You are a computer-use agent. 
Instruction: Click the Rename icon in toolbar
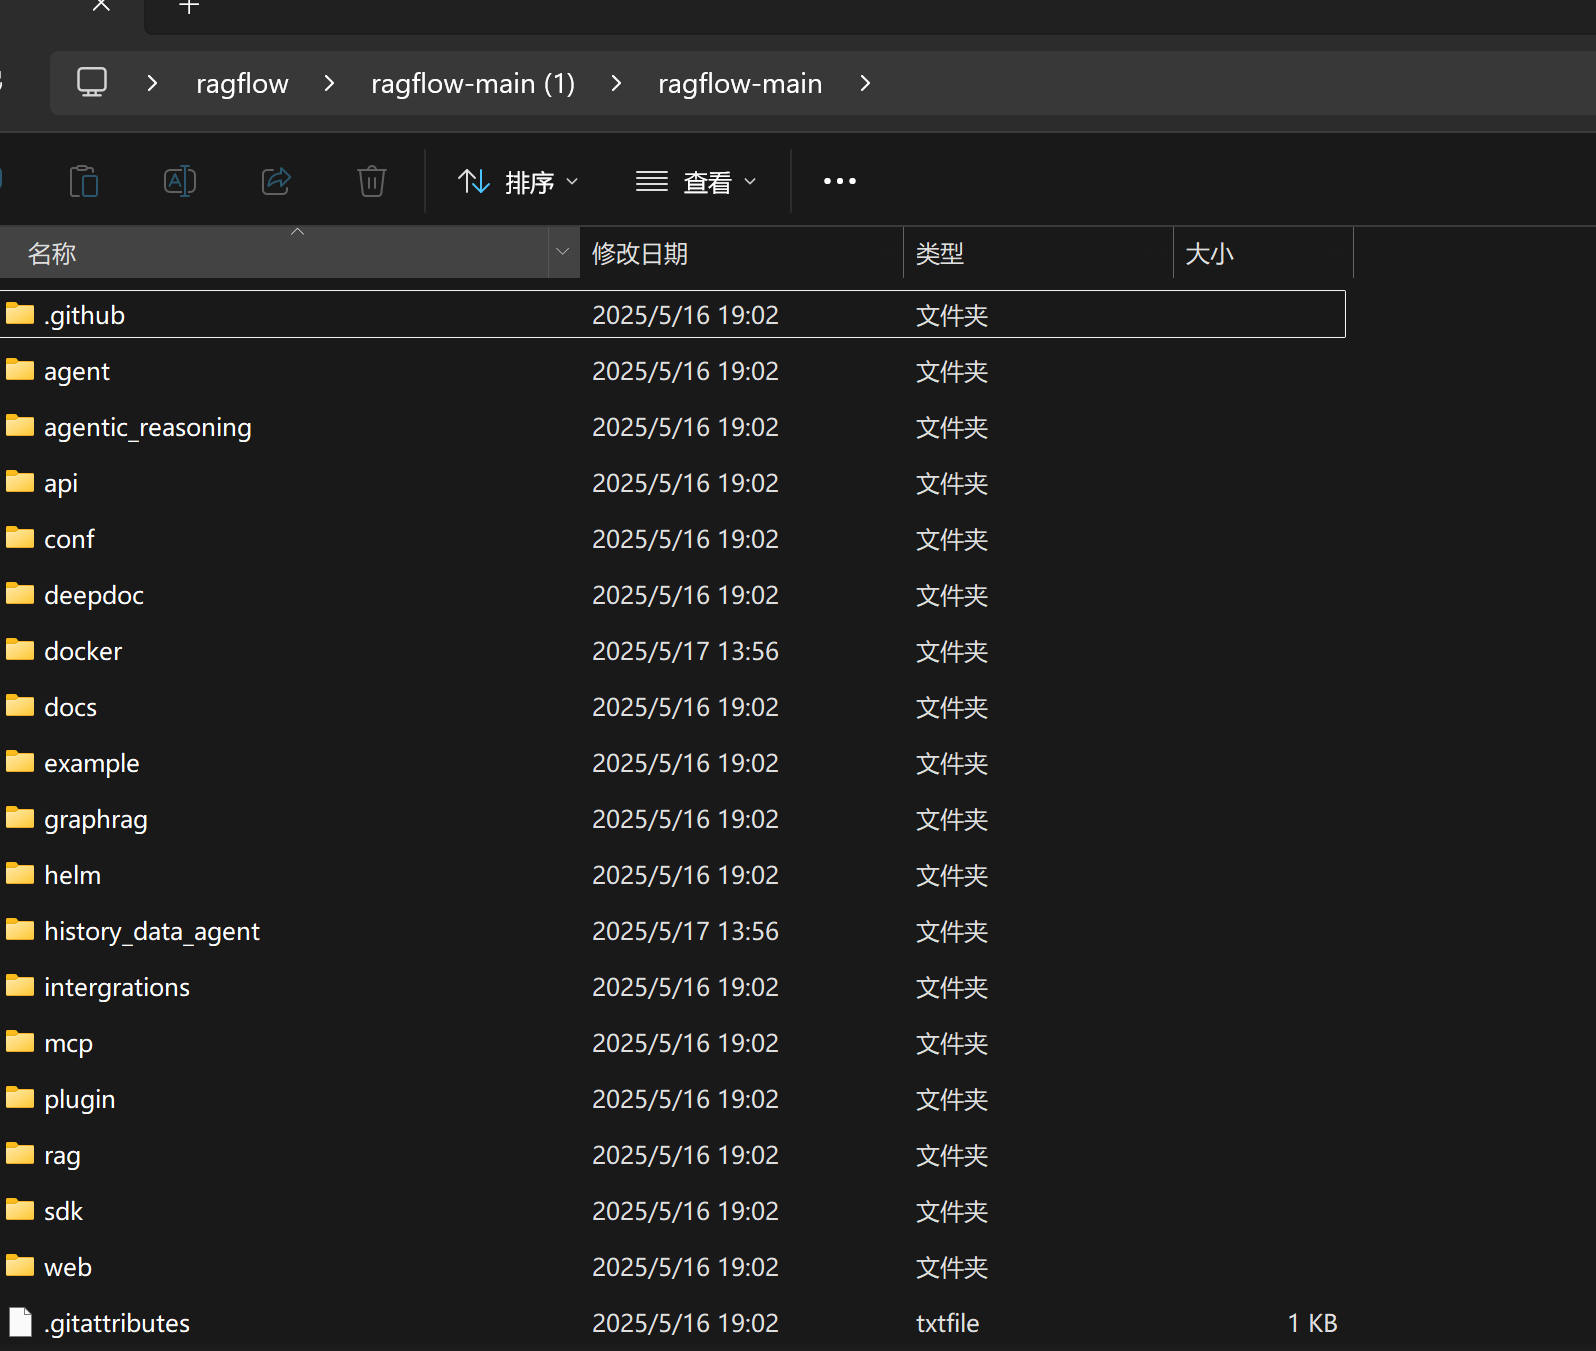pyautogui.click(x=180, y=181)
